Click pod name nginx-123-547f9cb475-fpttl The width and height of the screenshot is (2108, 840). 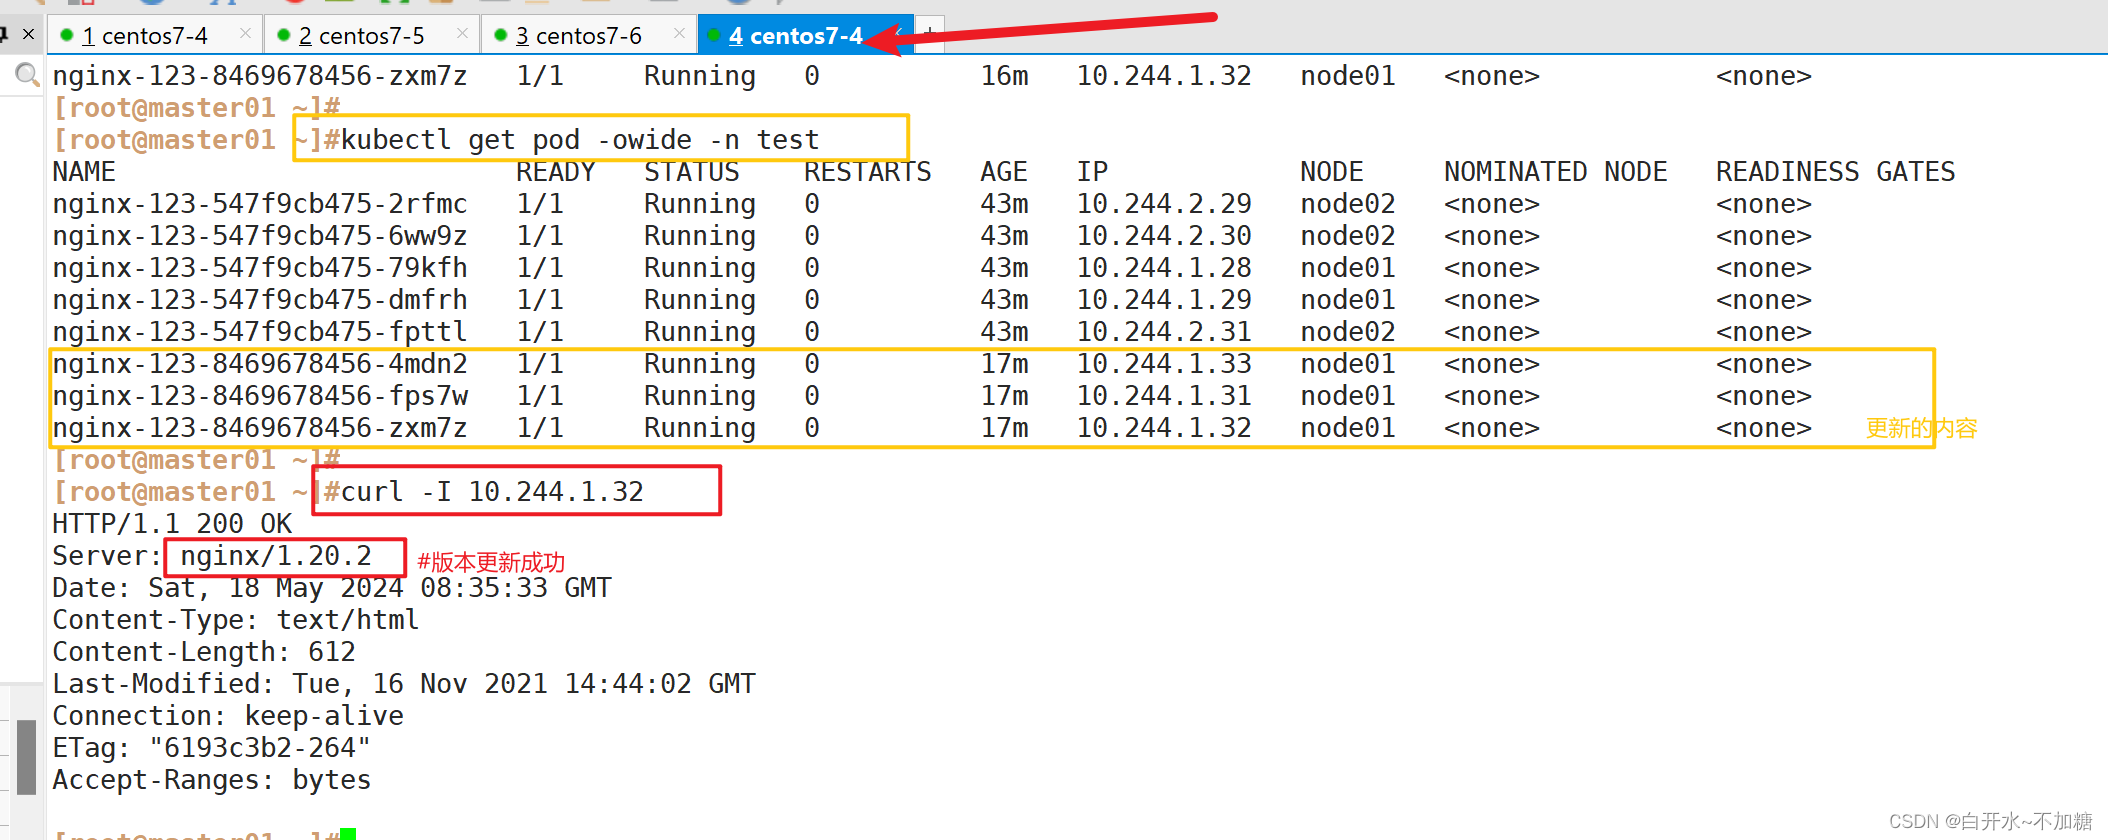point(260,332)
